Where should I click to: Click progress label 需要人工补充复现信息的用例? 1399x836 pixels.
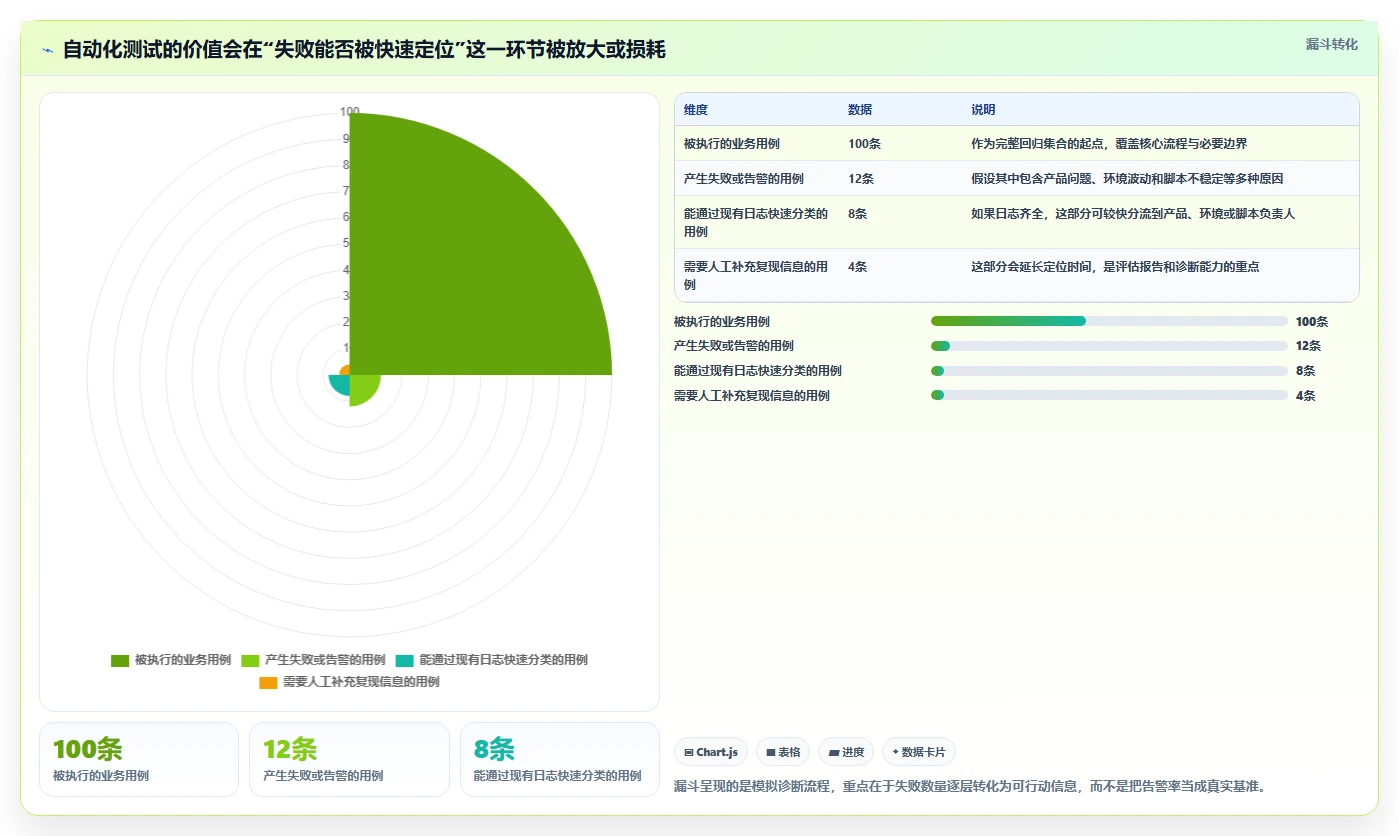point(752,396)
